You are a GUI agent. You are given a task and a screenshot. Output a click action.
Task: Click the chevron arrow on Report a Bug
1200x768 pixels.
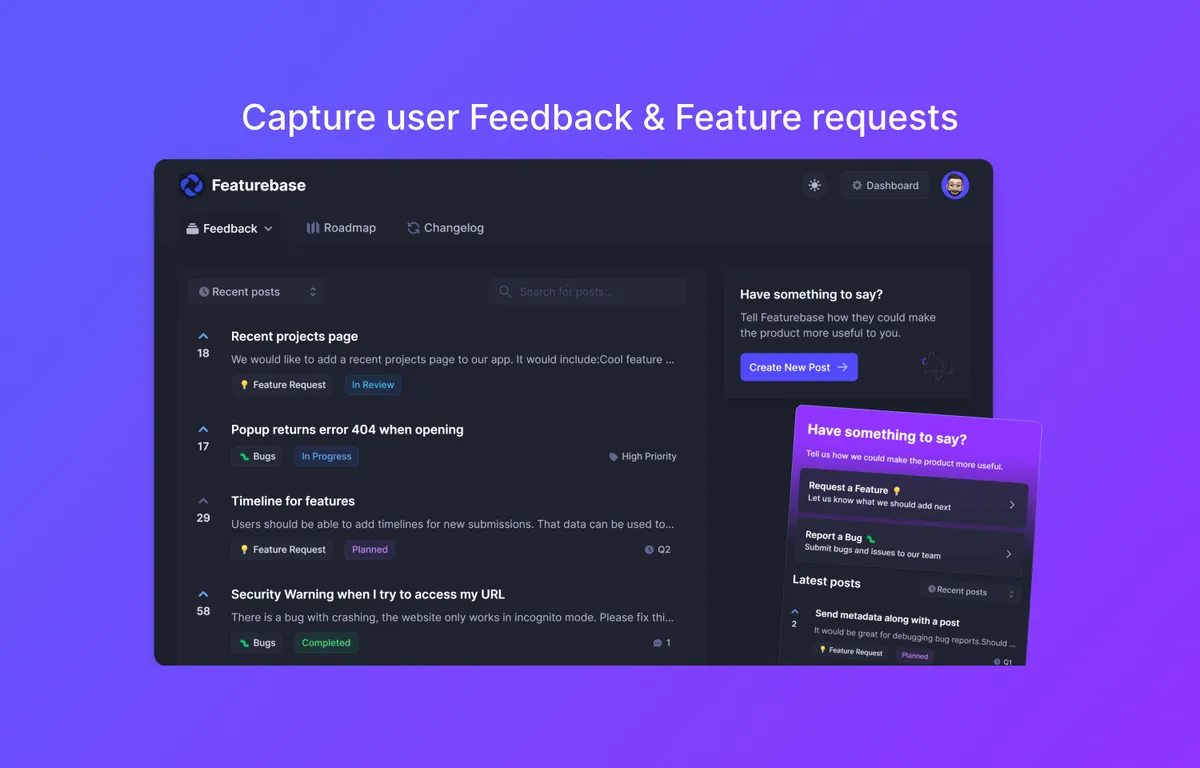tap(1008, 553)
